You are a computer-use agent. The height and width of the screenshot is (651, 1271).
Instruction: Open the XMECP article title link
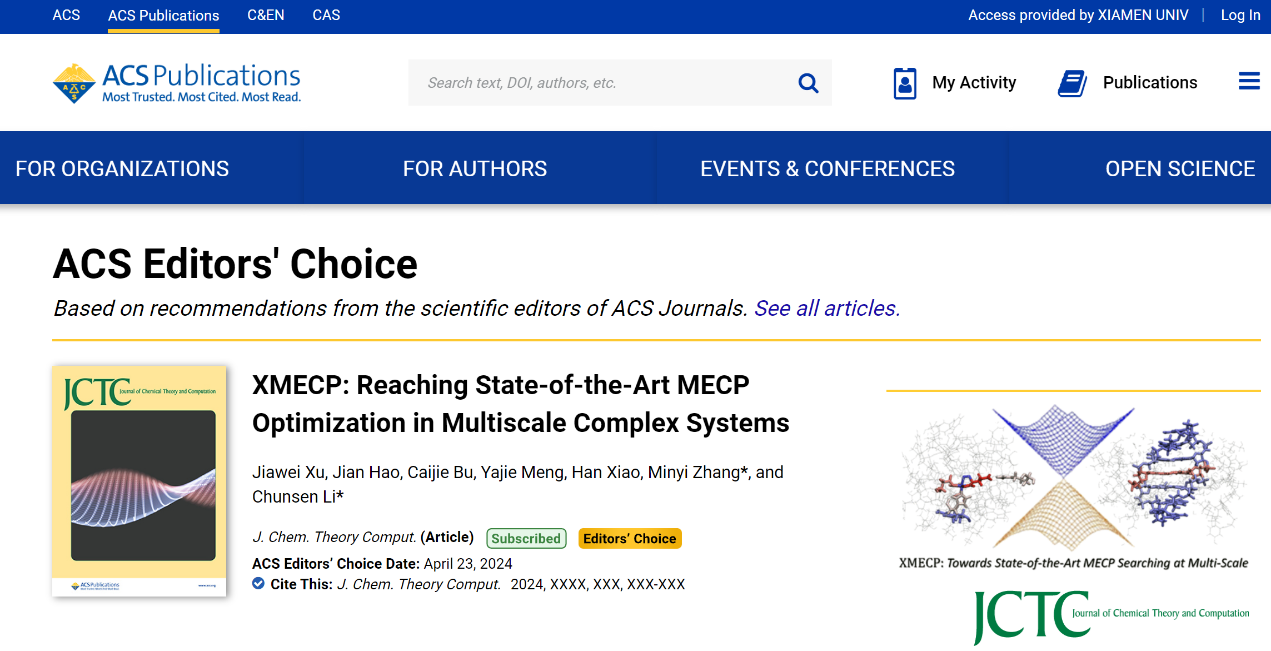coord(520,404)
